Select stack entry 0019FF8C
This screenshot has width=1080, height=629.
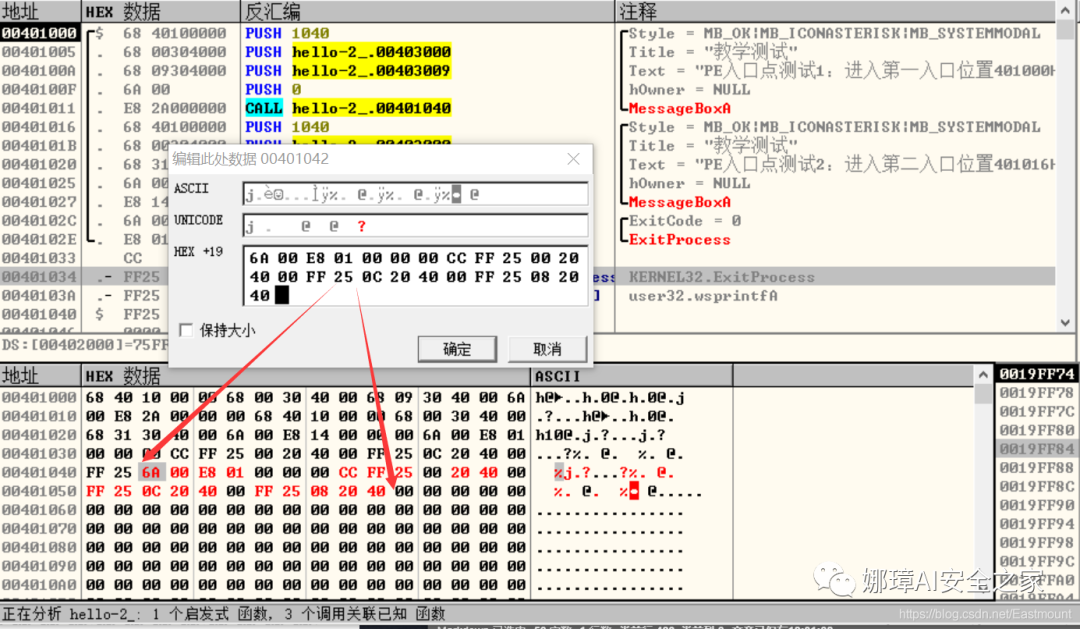click(1037, 486)
